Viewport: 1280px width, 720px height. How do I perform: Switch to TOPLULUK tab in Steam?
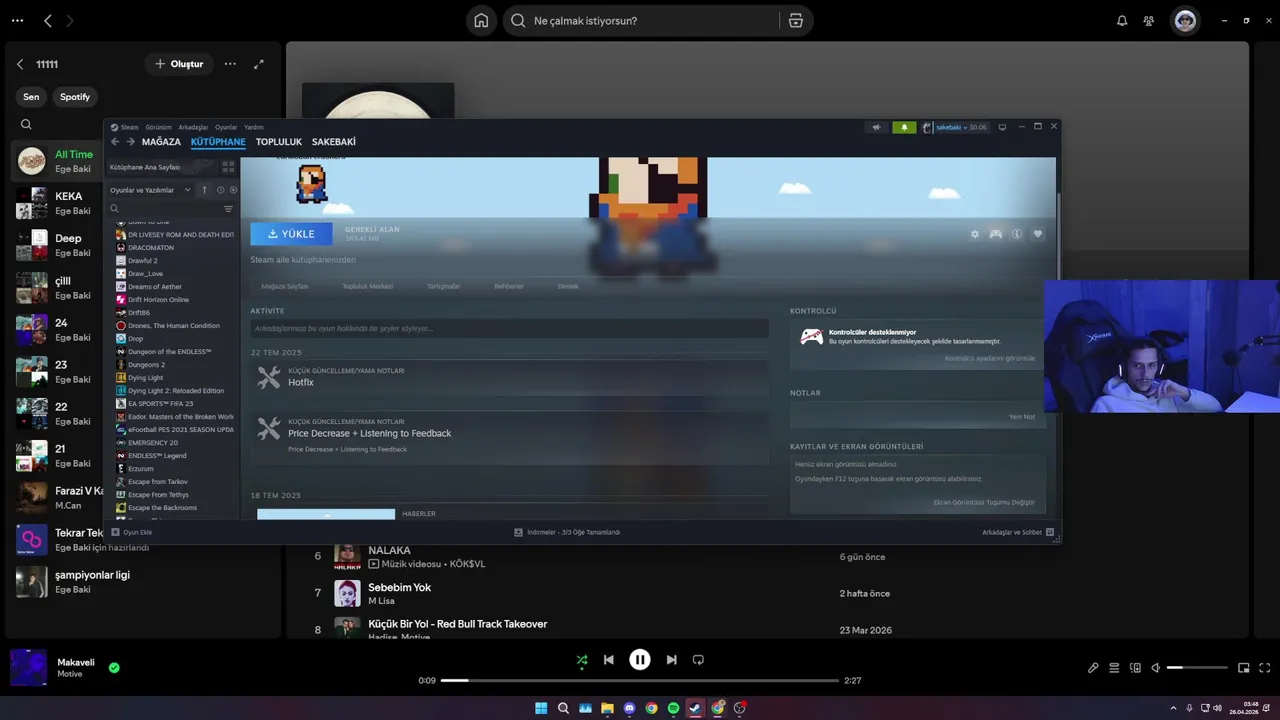pos(279,142)
